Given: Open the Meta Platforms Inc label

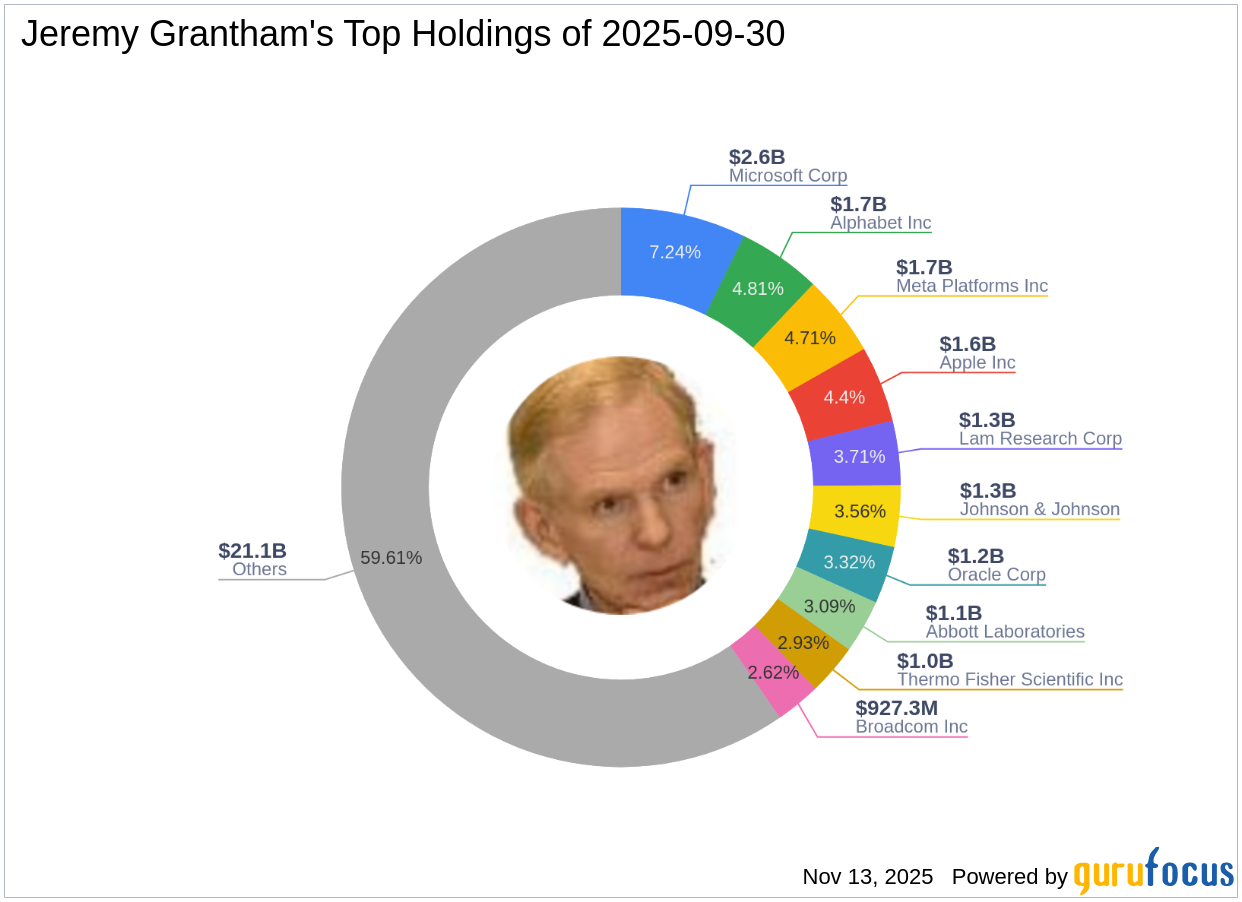Looking at the screenshot, I should point(971,286).
